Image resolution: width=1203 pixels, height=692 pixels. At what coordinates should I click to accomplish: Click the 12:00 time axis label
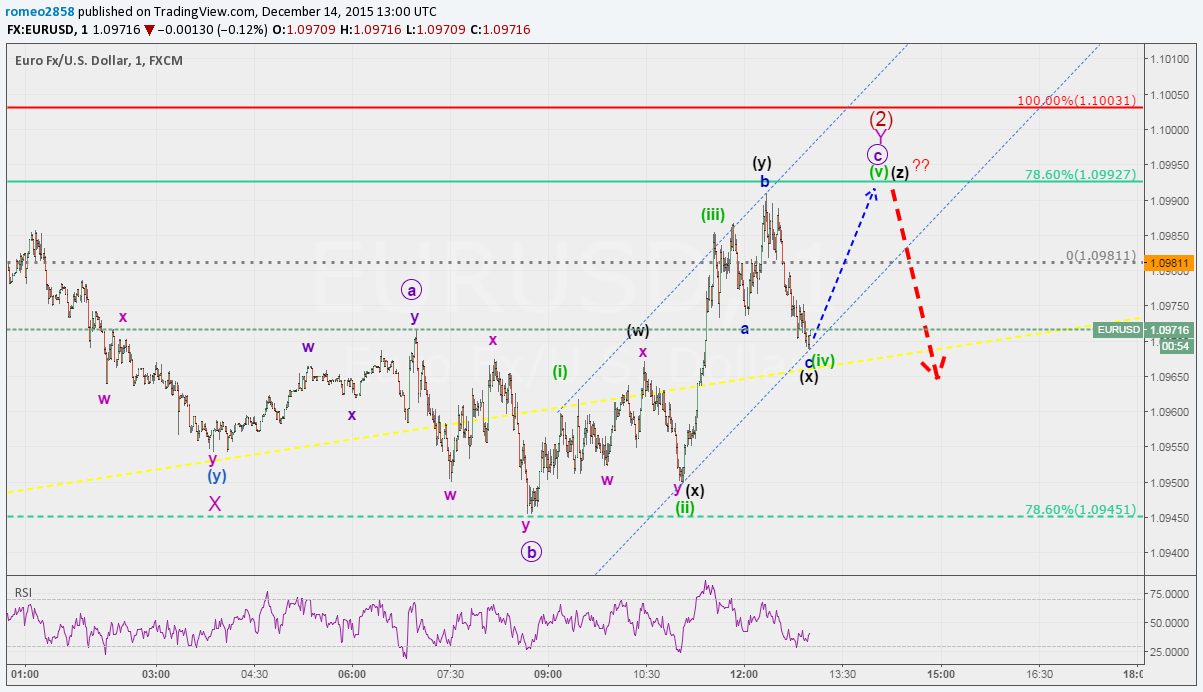click(744, 674)
